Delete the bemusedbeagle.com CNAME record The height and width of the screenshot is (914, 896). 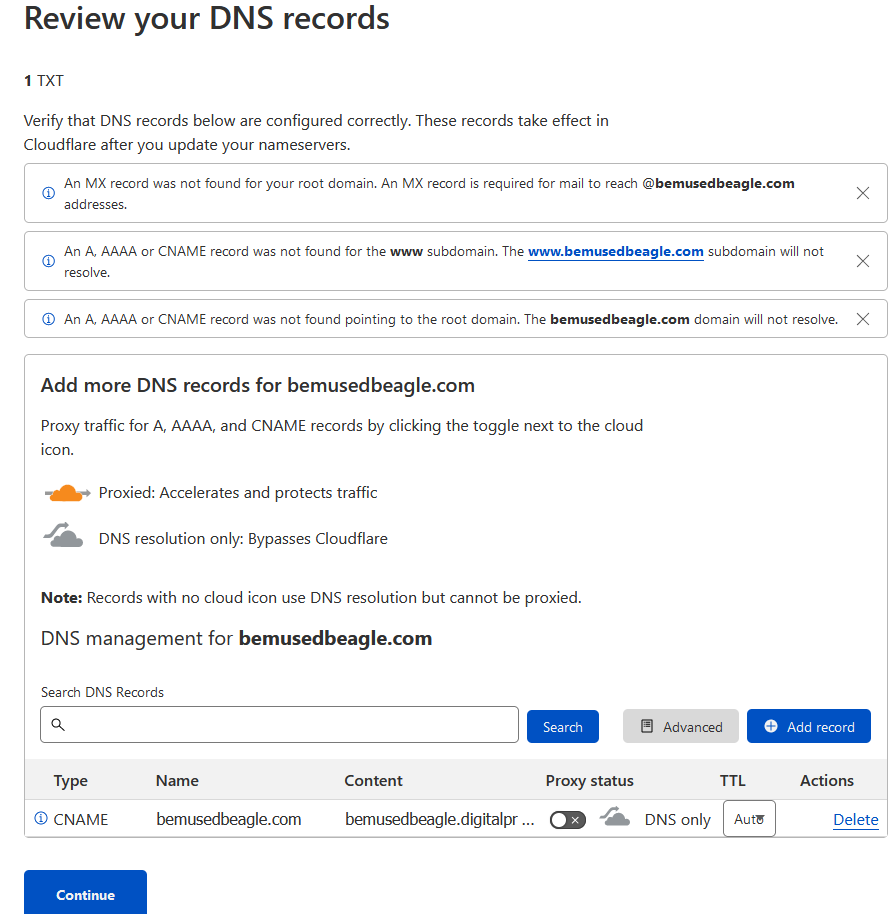tap(855, 820)
